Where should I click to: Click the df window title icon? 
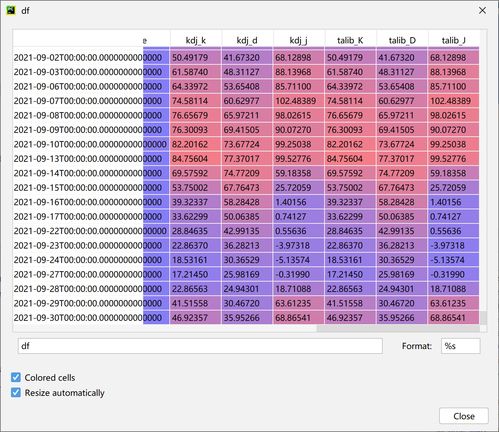point(11,10)
